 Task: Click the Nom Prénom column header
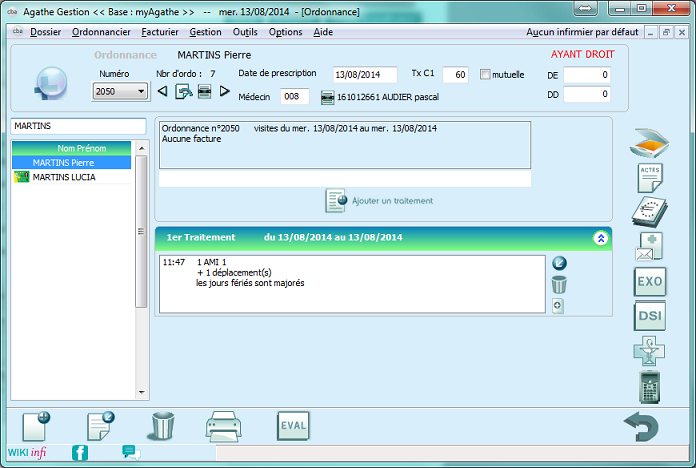[x=71, y=148]
